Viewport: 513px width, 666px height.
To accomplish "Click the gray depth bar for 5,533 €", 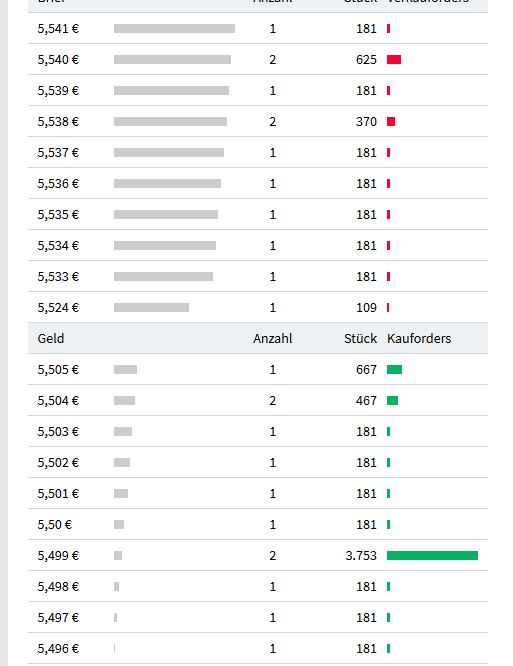I will click(163, 277).
